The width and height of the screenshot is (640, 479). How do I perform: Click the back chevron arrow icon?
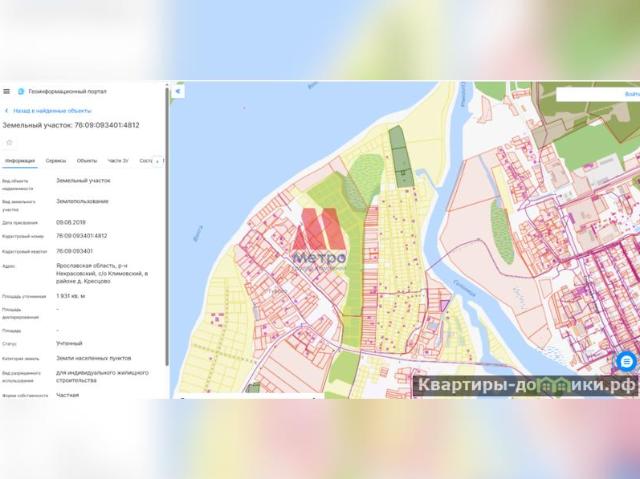point(7,111)
